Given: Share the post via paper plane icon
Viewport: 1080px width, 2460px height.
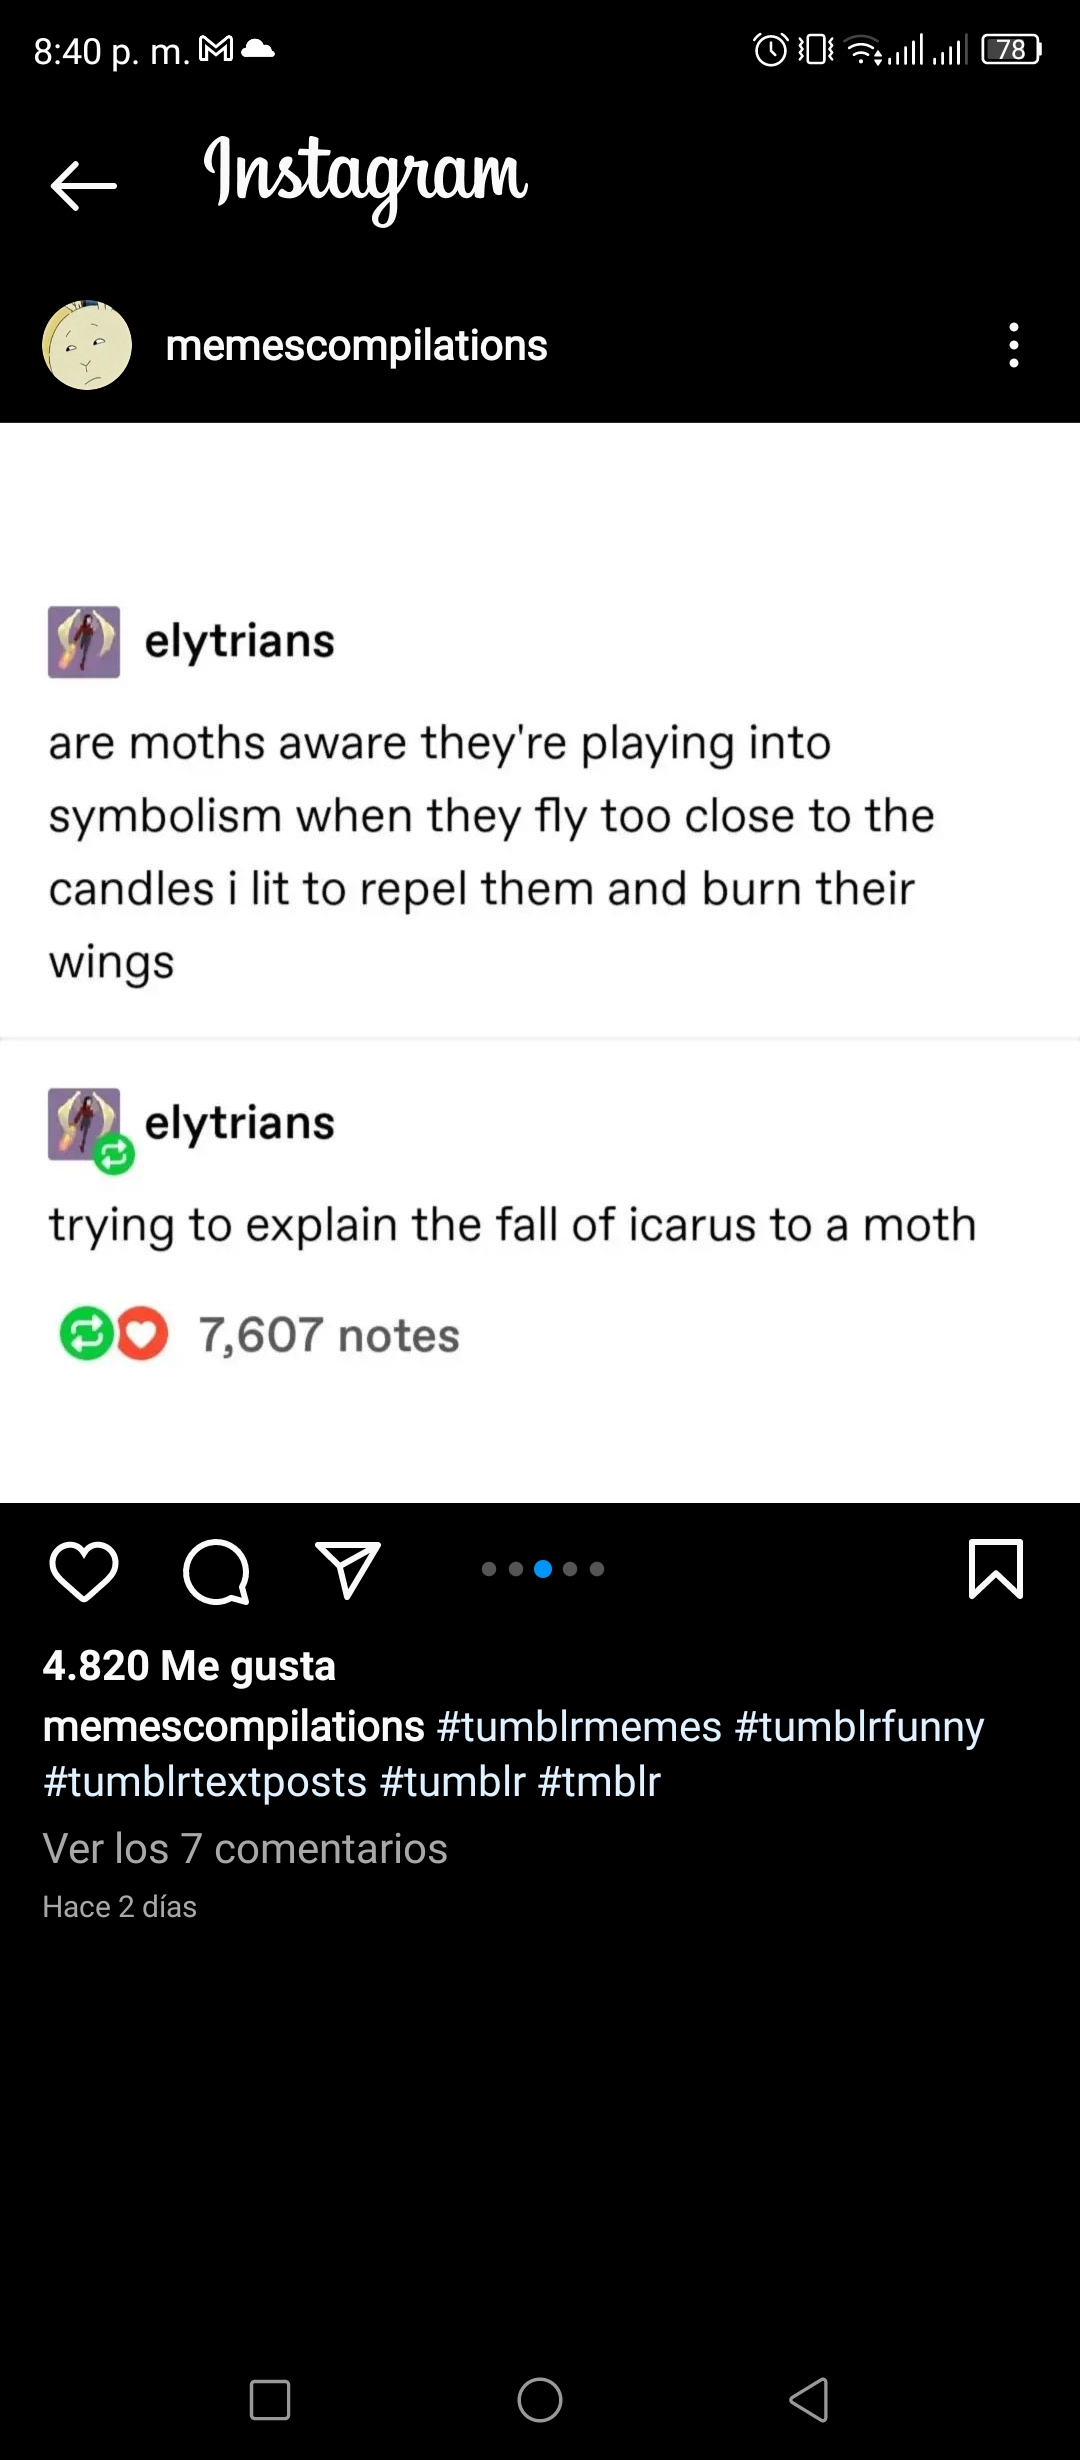Looking at the screenshot, I should (348, 1569).
